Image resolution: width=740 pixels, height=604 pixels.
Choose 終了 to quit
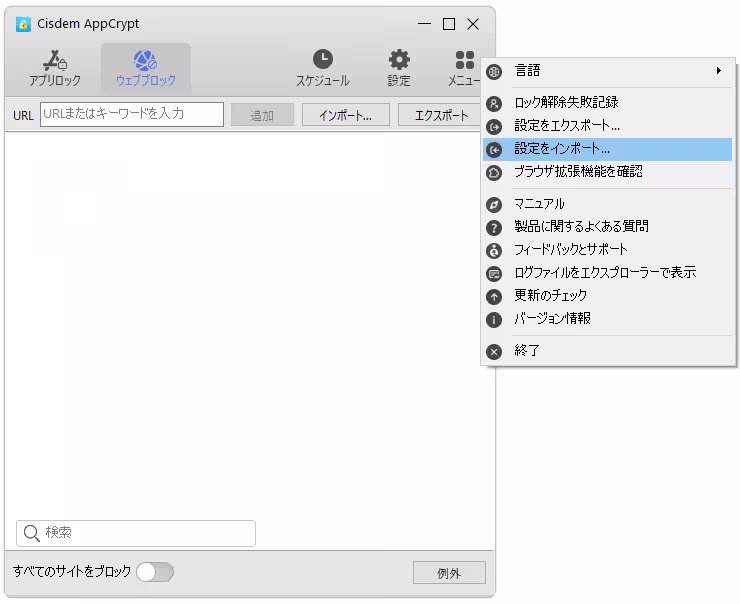click(x=608, y=351)
